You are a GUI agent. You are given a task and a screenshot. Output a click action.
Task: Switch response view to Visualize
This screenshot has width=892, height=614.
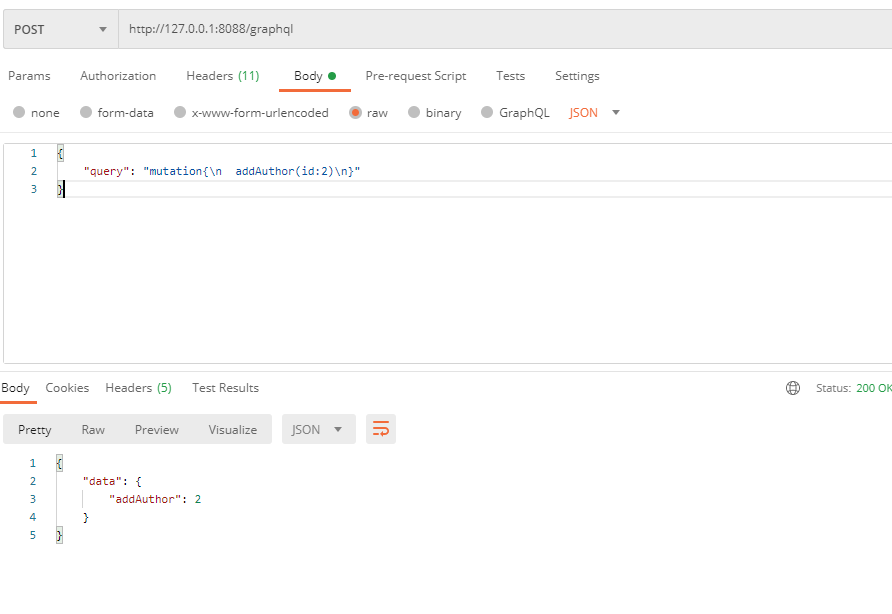233,430
